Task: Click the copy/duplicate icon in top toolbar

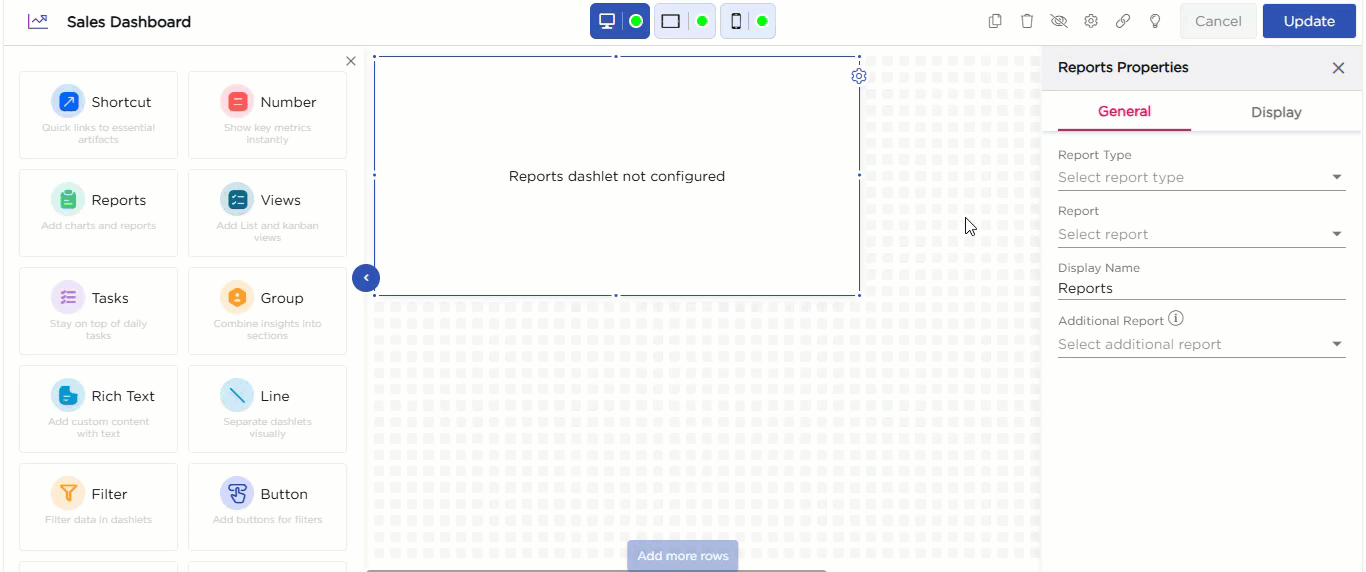Action: [x=995, y=21]
